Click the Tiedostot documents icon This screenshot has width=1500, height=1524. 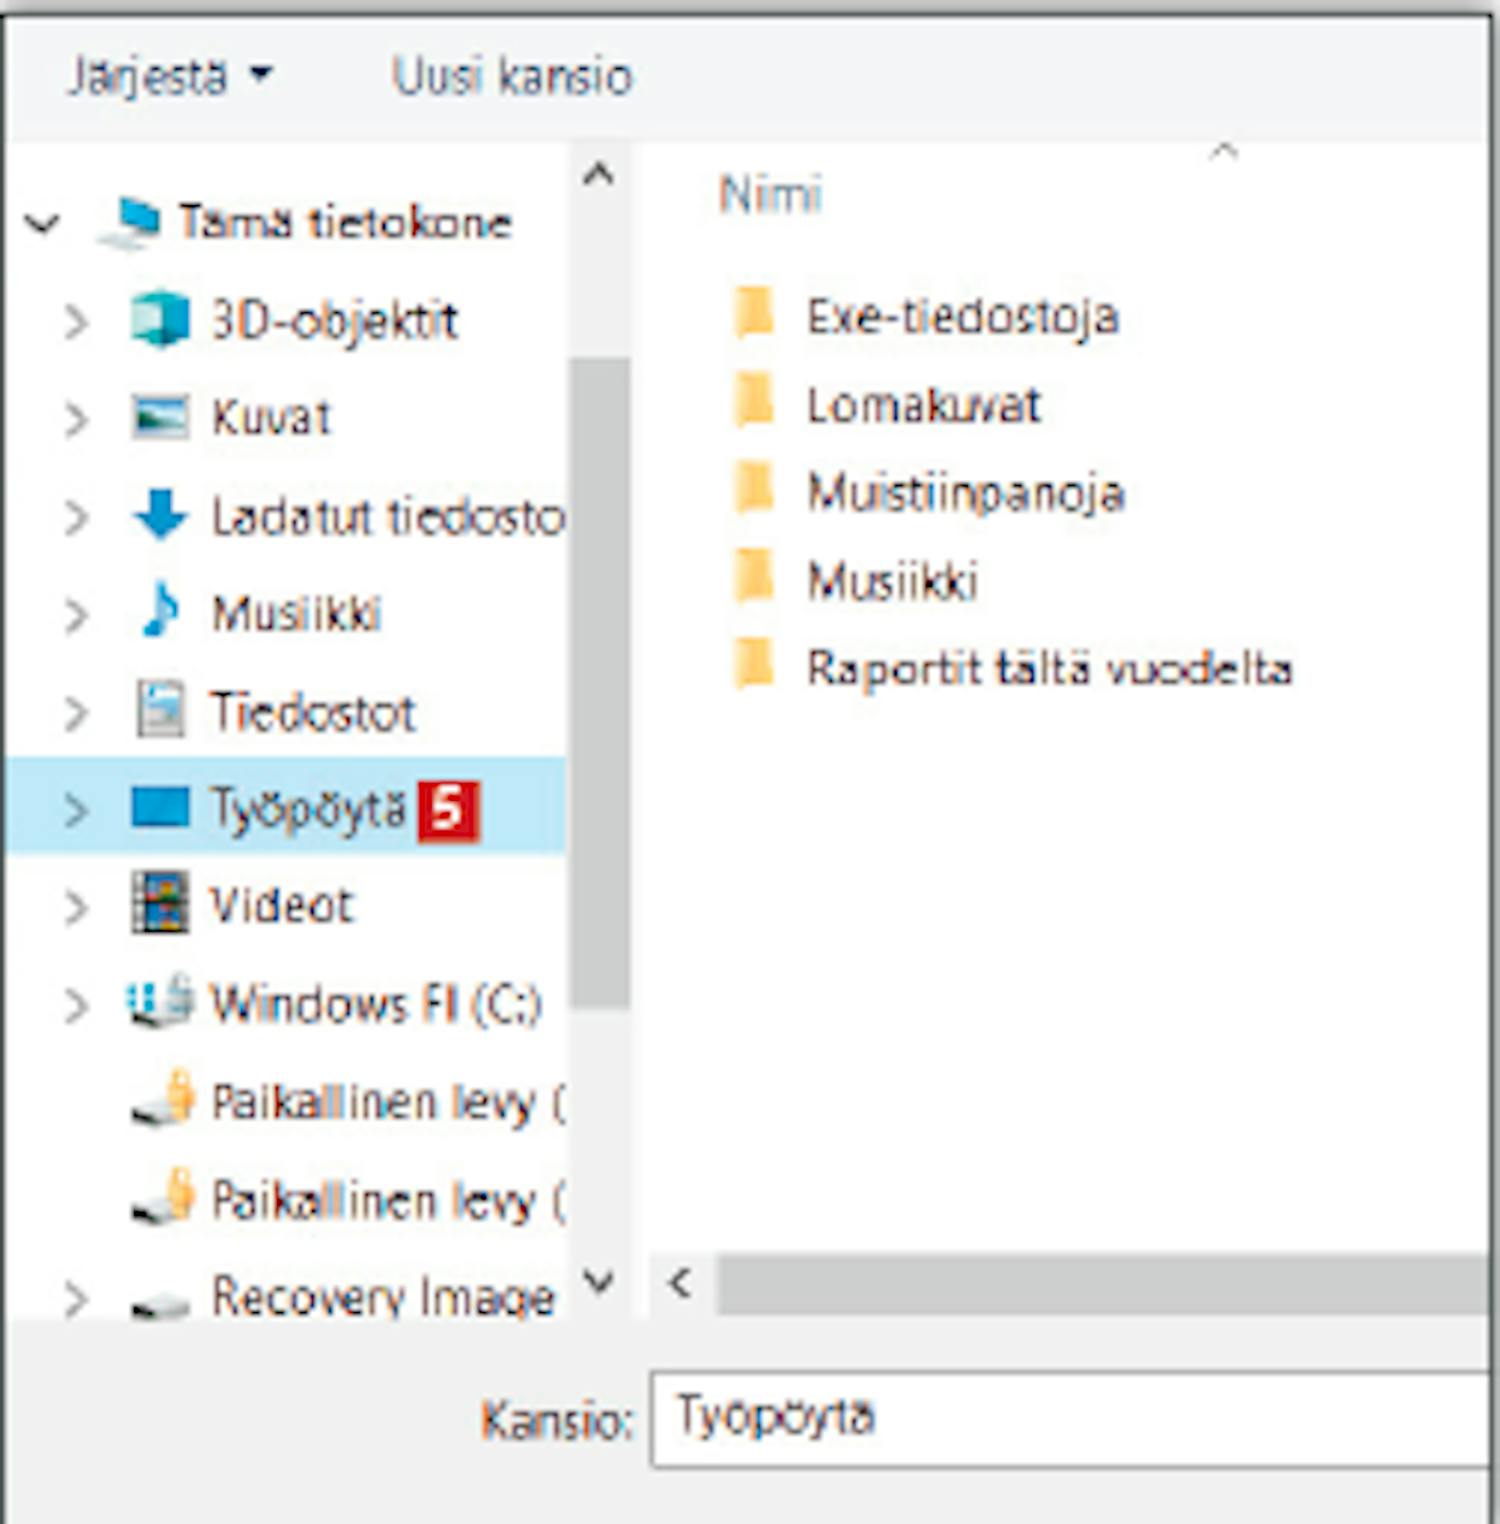click(160, 710)
